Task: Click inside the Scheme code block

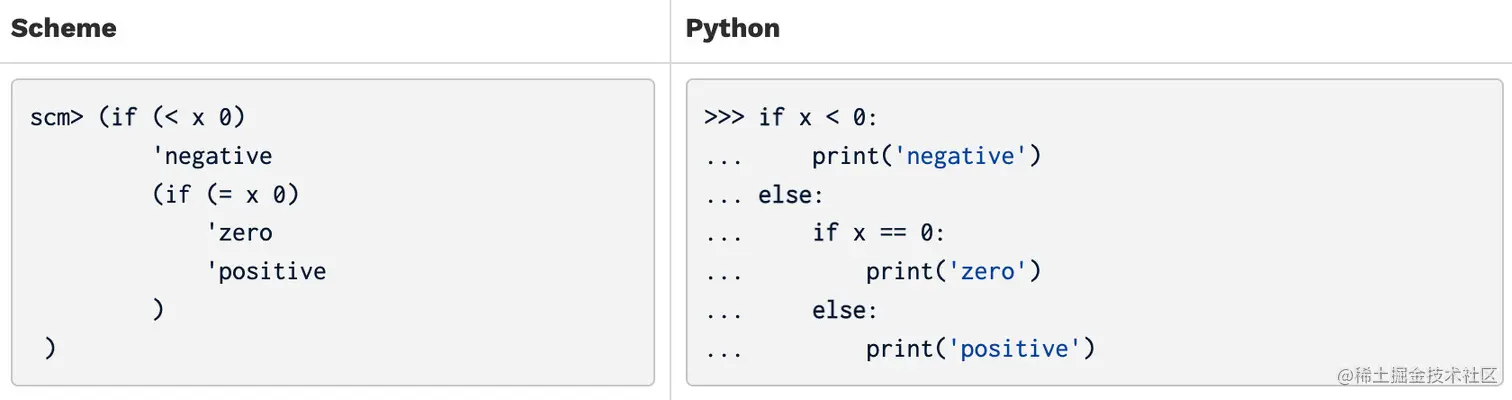Action: point(333,232)
